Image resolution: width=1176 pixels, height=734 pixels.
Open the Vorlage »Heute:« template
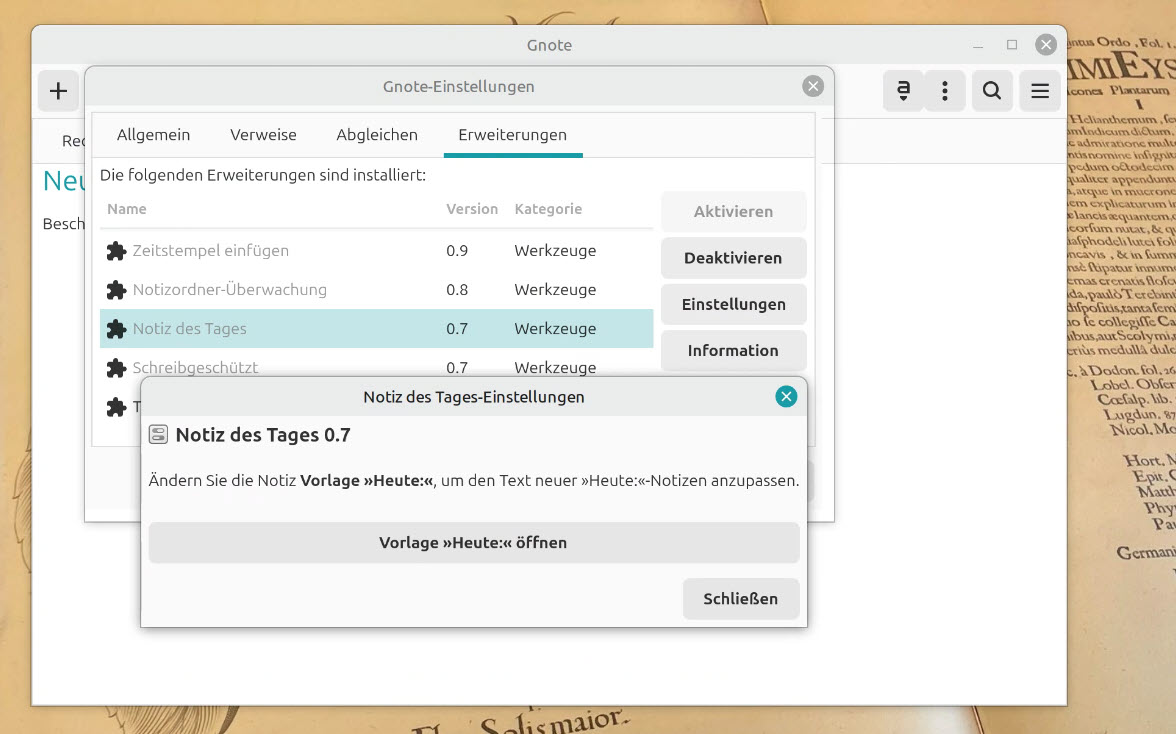(x=474, y=542)
